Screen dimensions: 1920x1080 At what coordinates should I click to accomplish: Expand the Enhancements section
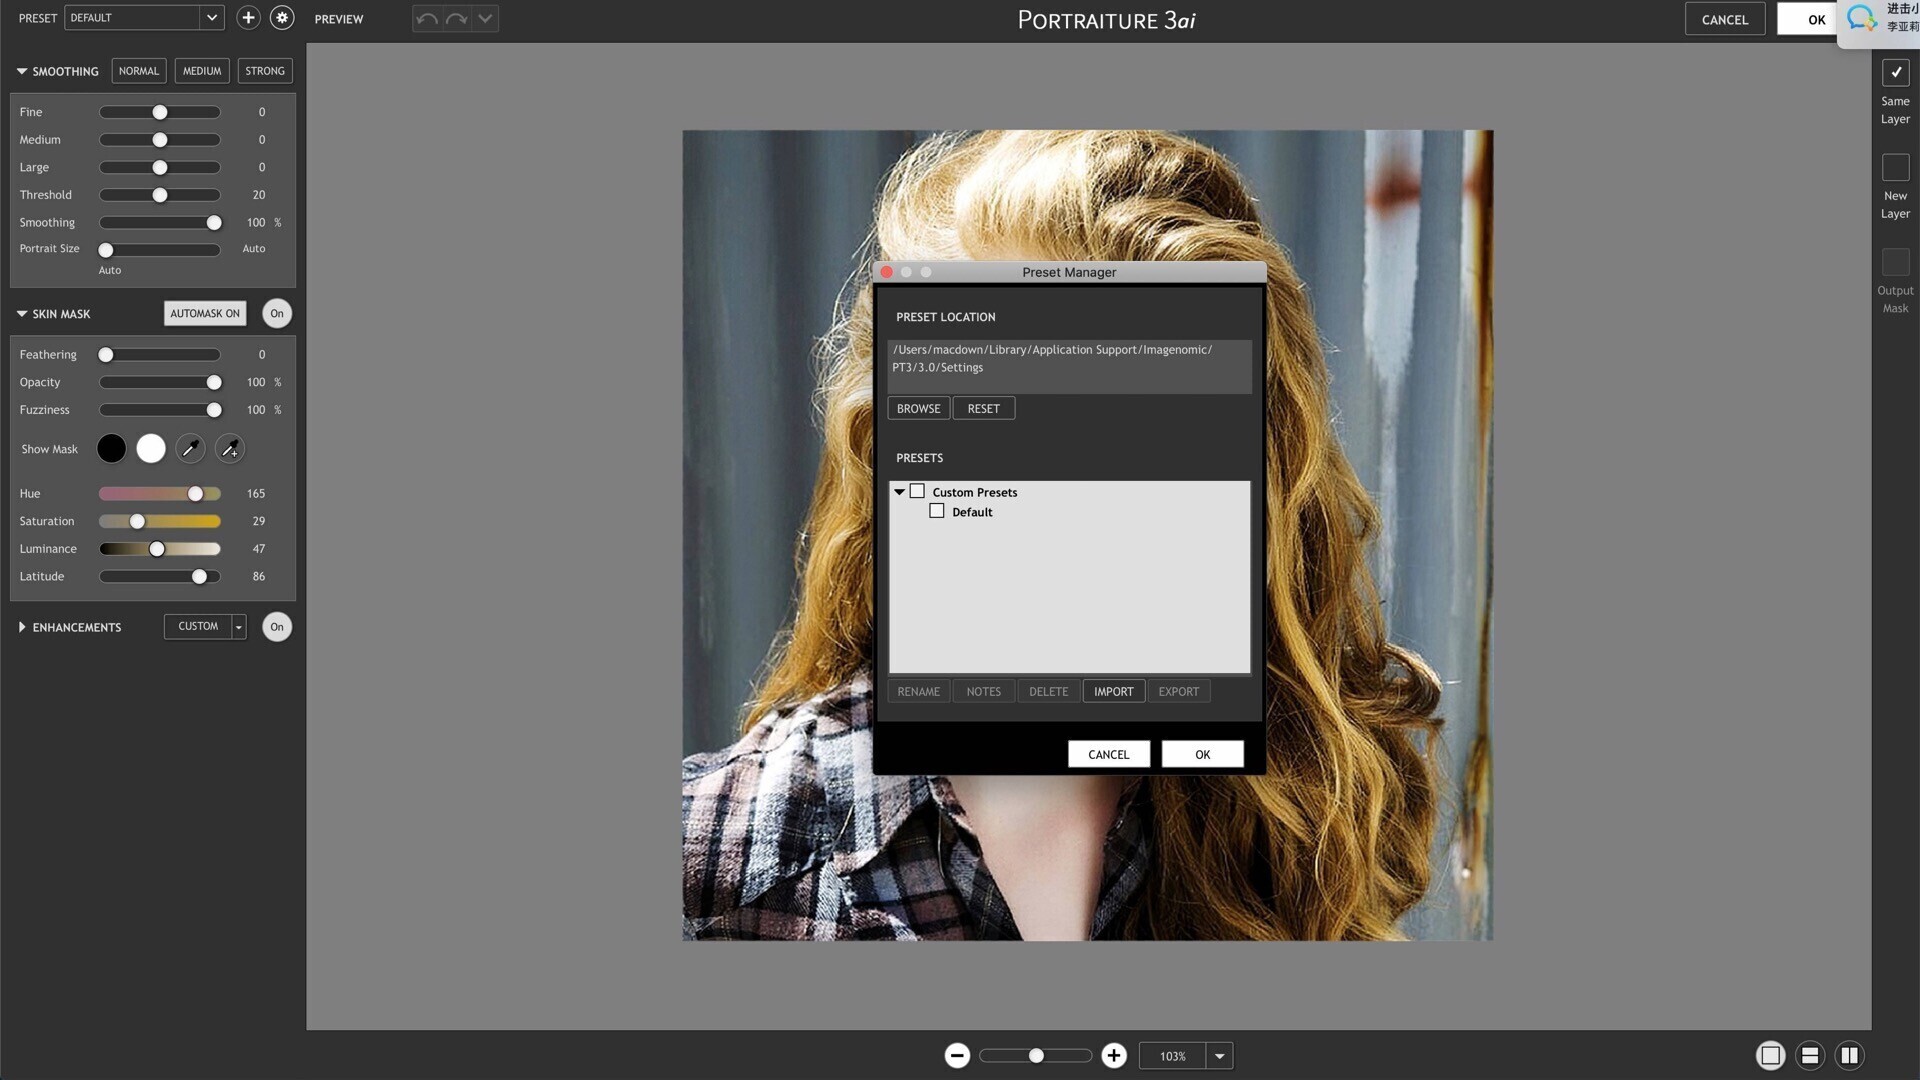pyautogui.click(x=22, y=627)
